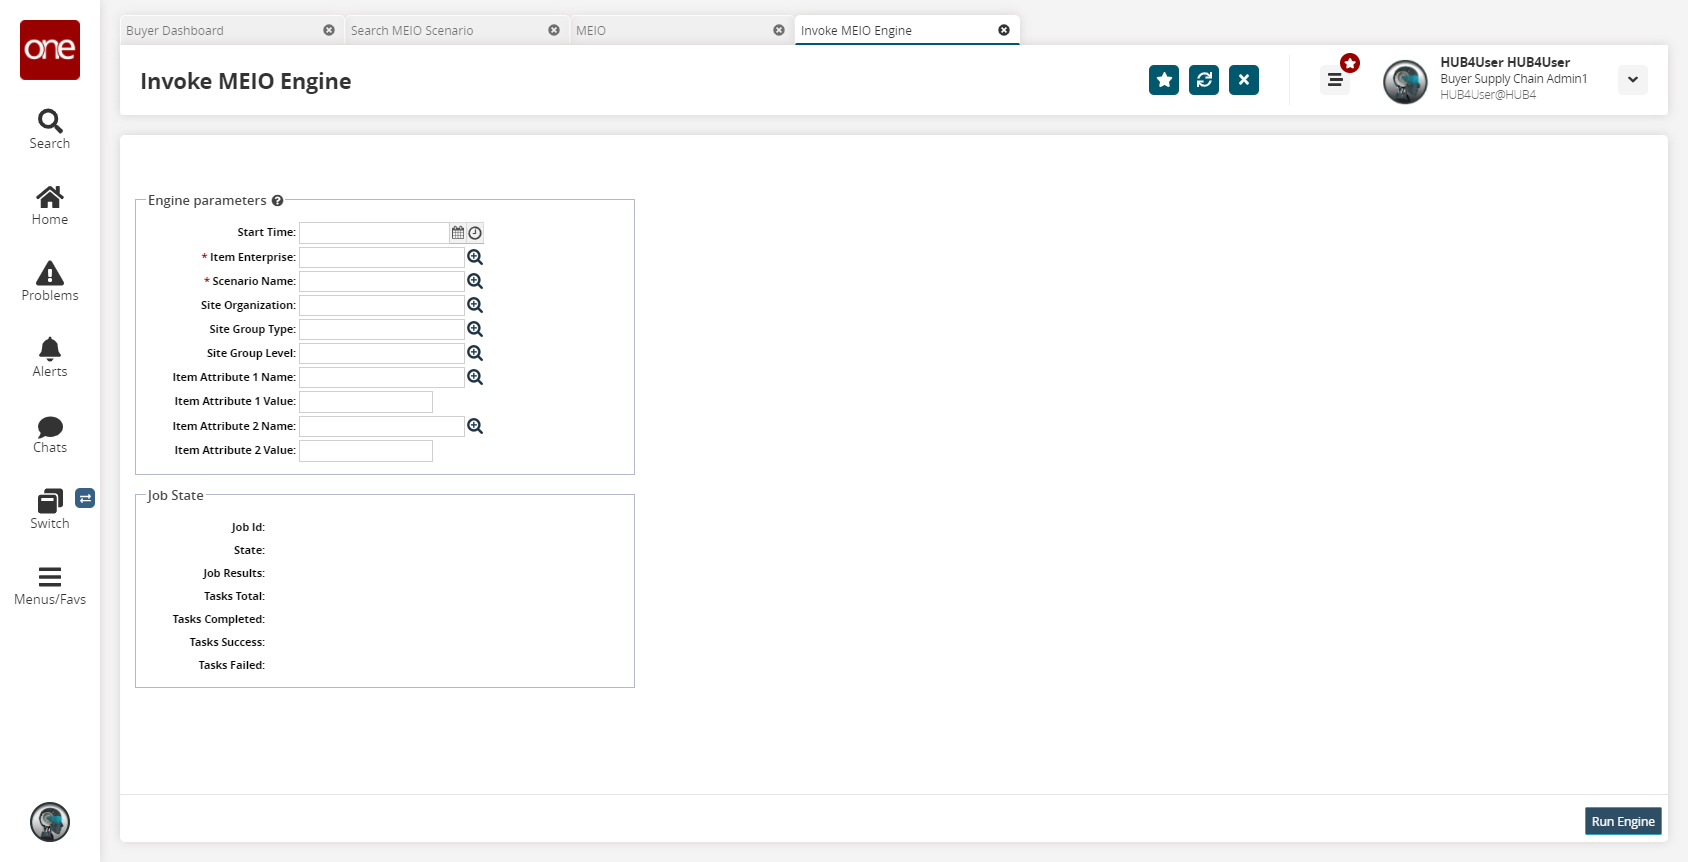Focus the Site Group Level field
The height and width of the screenshot is (862, 1688).
click(x=382, y=353)
